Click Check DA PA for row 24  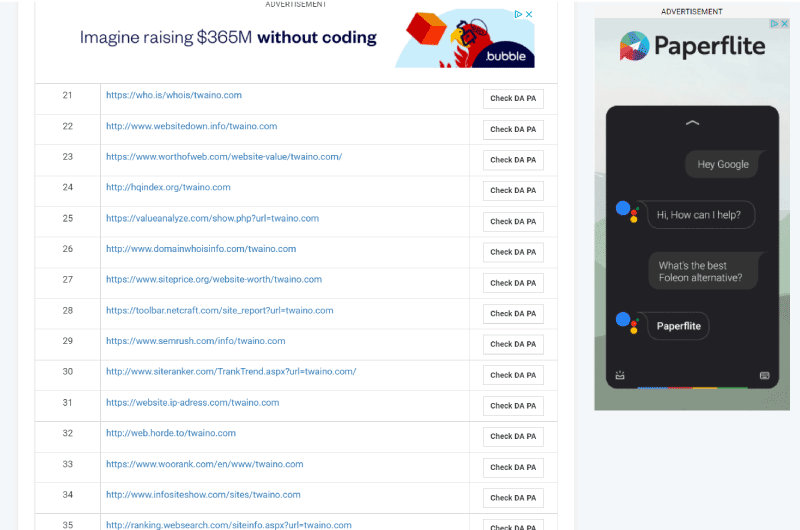(513, 190)
